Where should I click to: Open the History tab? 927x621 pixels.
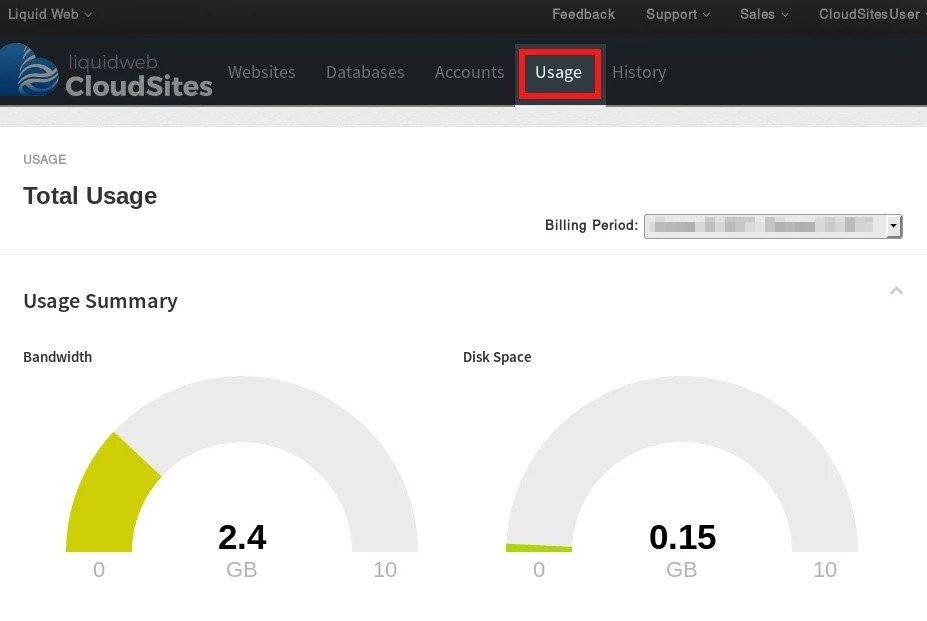click(639, 72)
